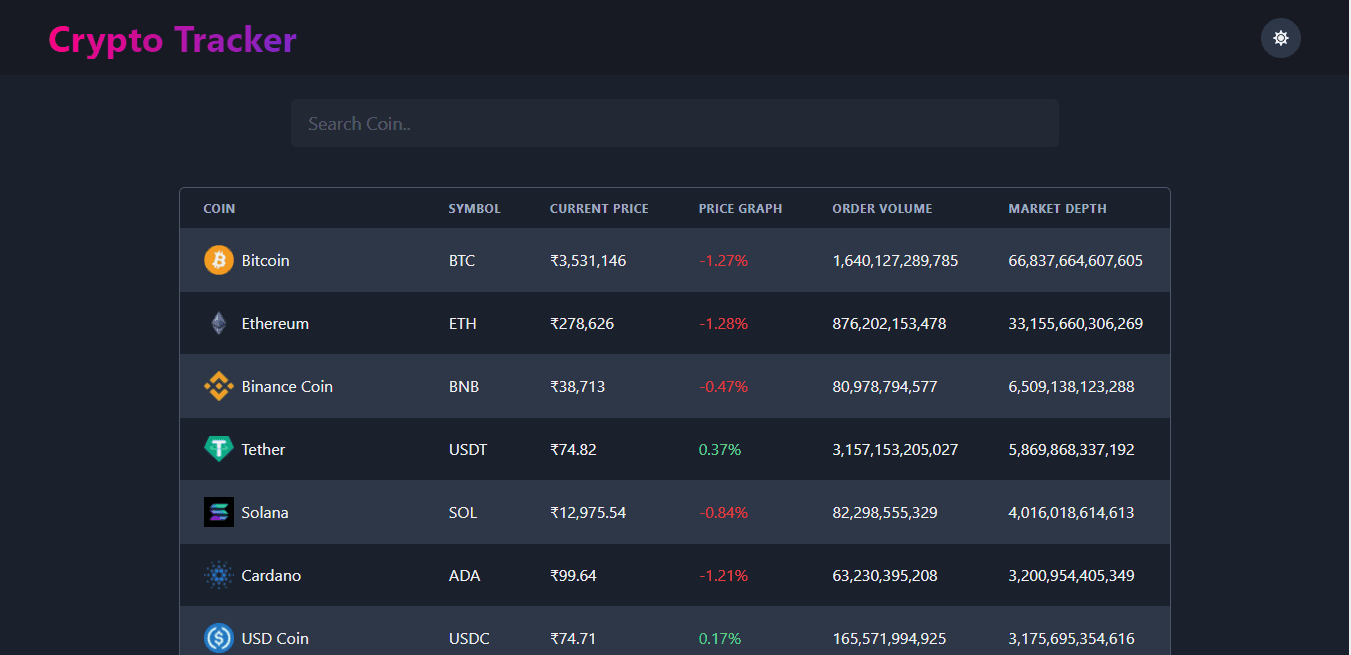The height and width of the screenshot is (655, 1351).
Task: Select the Binance Coin name
Action: [287, 386]
